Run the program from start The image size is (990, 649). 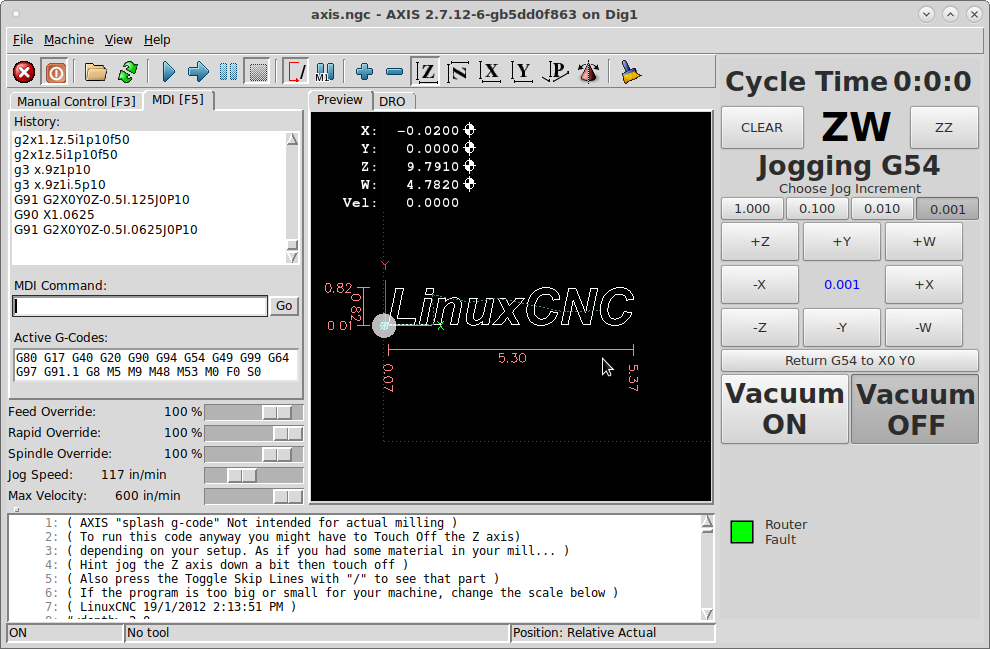pyautogui.click(x=169, y=72)
